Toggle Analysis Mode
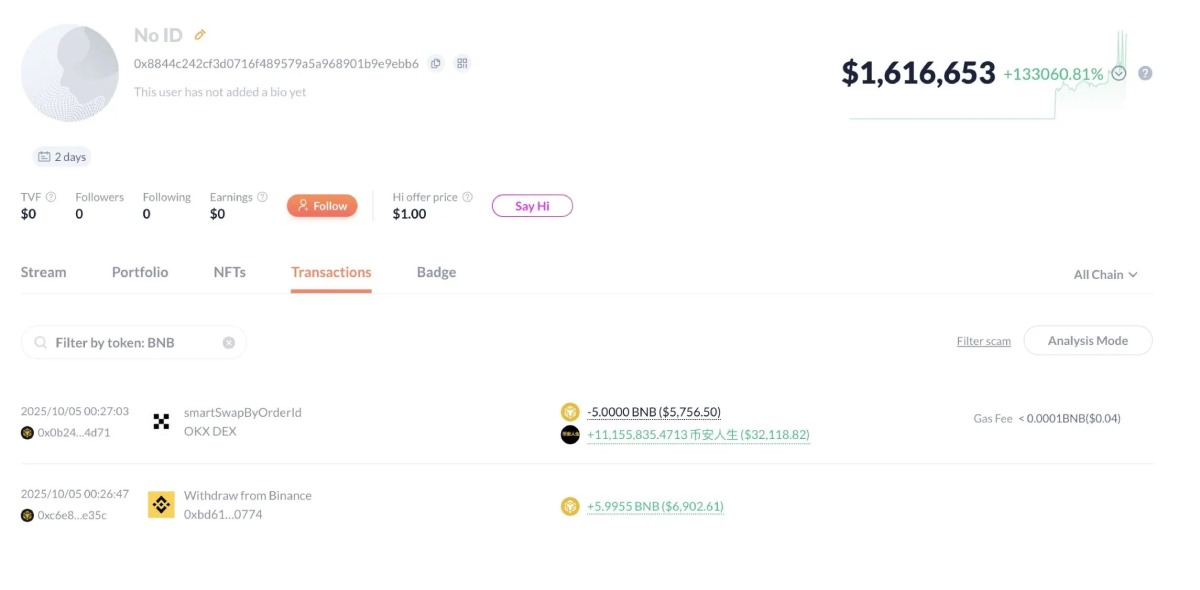Screen dimensions: 1200x590 coord(1087,340)
